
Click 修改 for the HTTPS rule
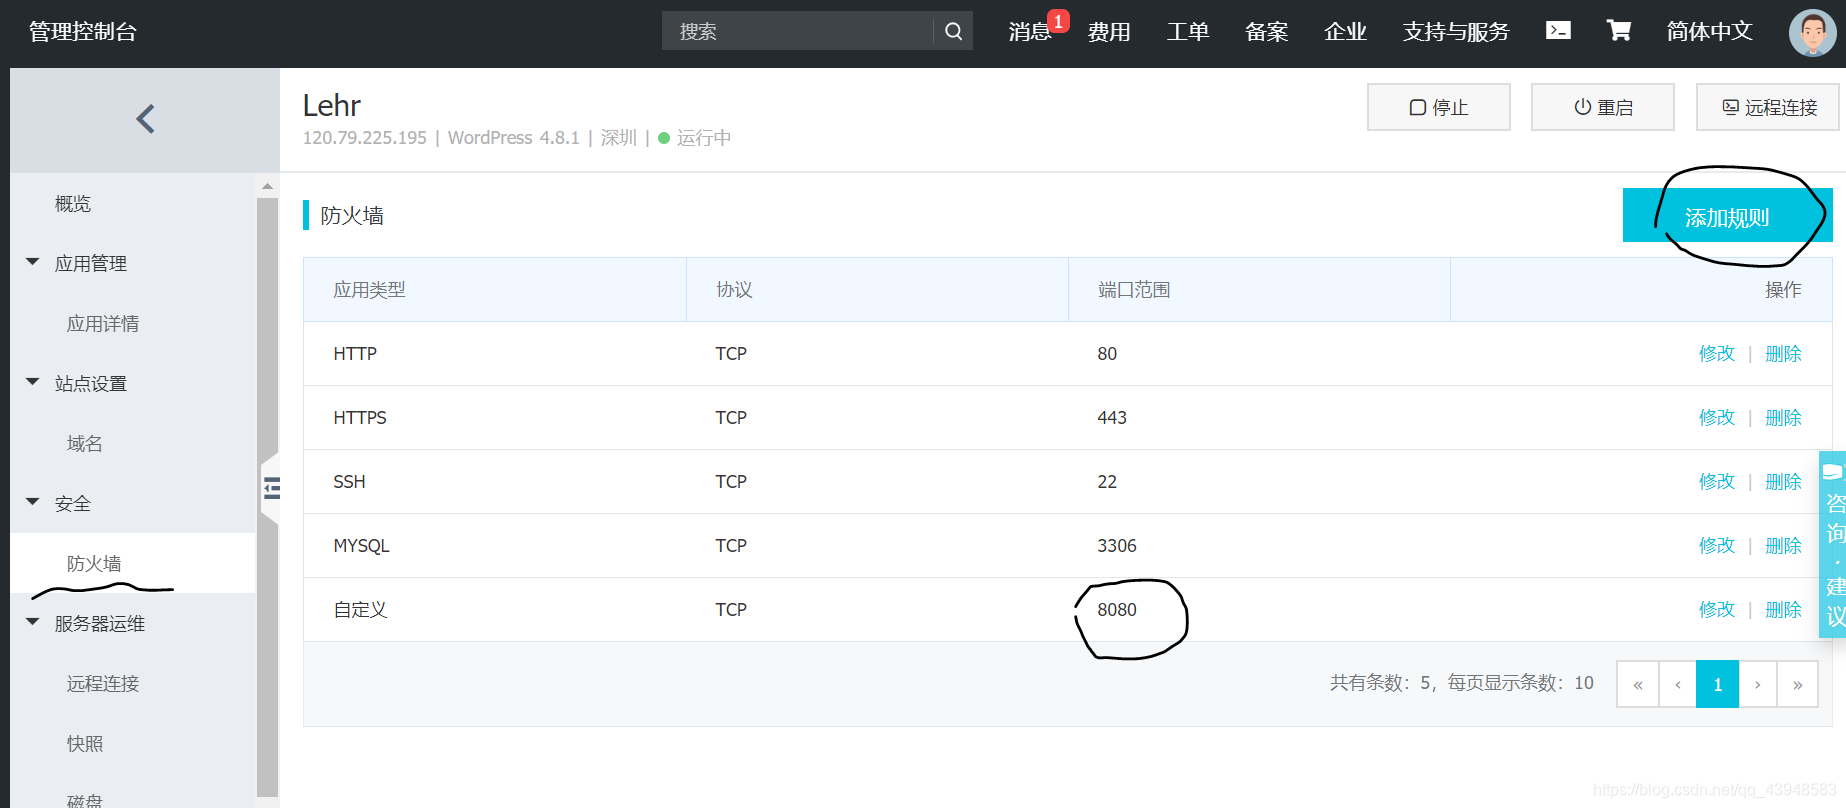point(1717,418)
